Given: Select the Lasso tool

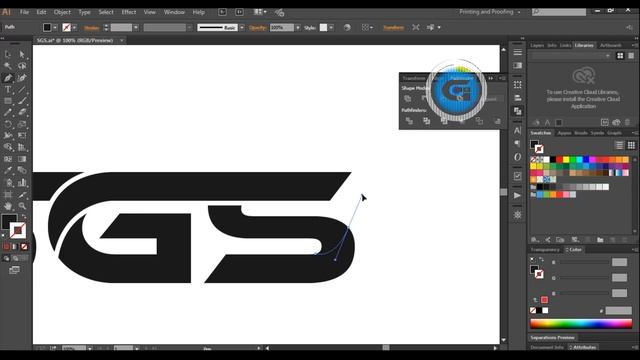Looking at the screenshot, I should click(22, 66).
